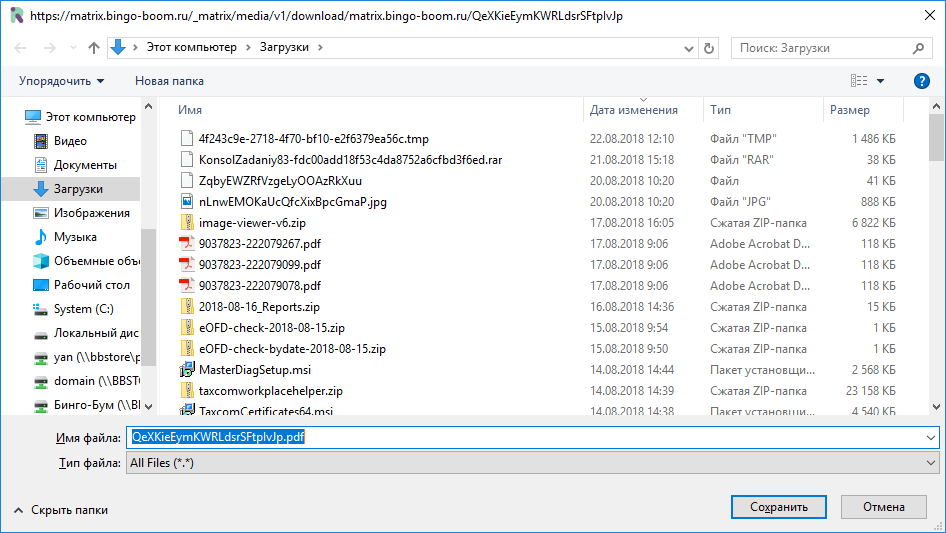
Task: Click installer icon of MasterDiagSetup.msi
Action: pyautogui.click(x=187, y=369)
